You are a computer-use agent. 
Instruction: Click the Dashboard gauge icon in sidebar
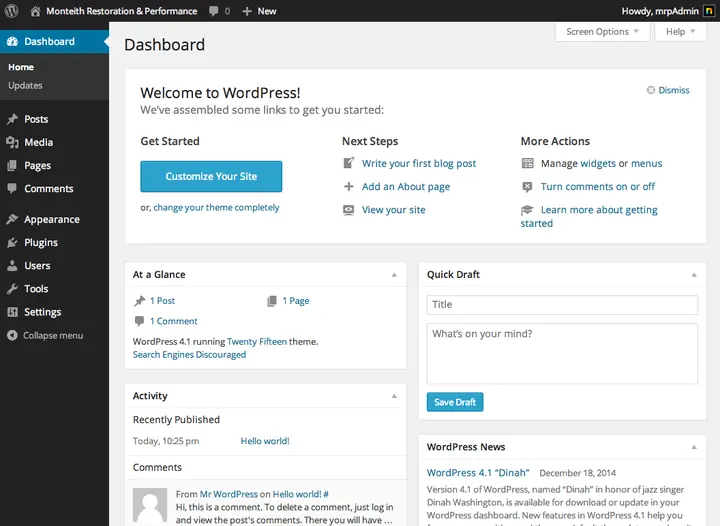pyautogui.click(x=12, y=41)
